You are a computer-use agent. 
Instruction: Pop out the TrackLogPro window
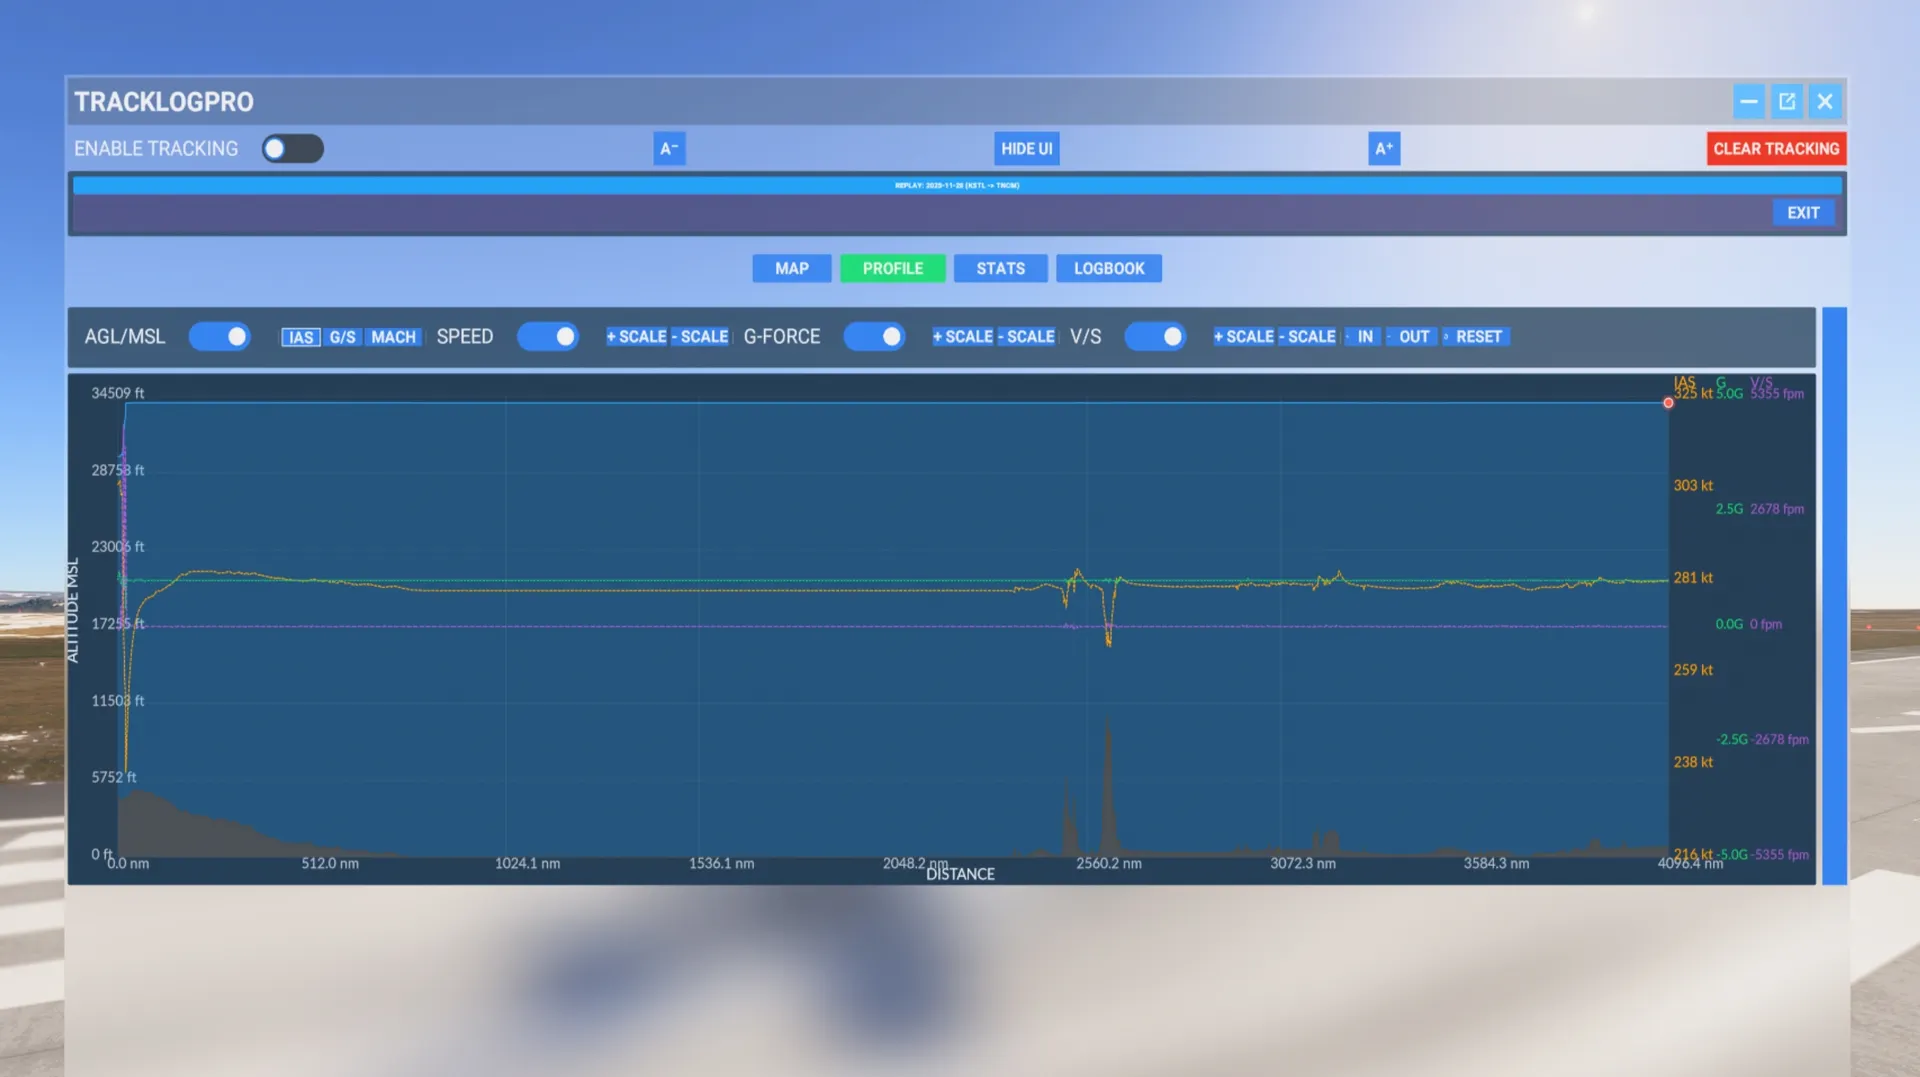pyautogui.click(x=1786, y=101)
